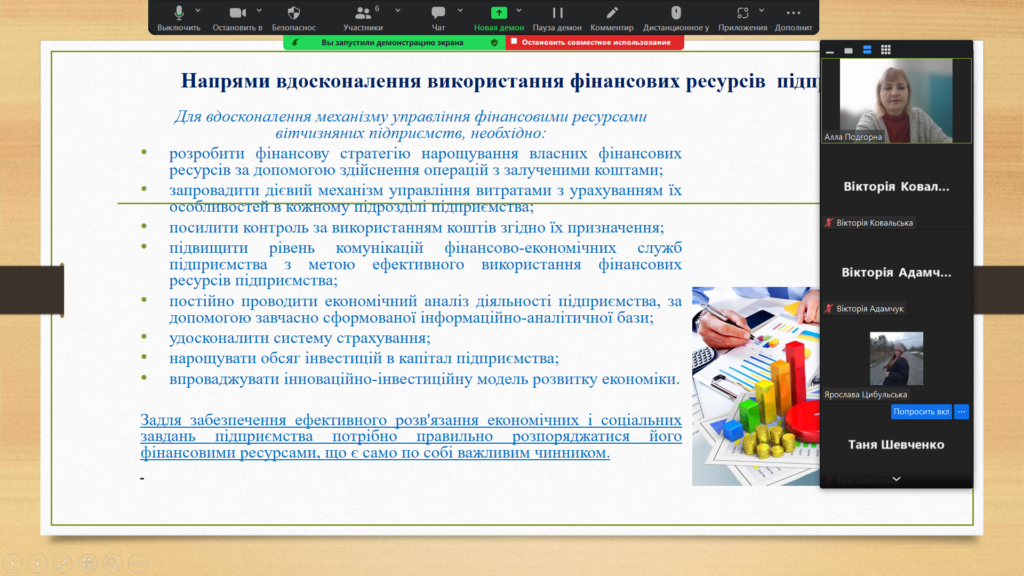Open more slideshow options with the ellipsis

click(x=138, y=563)
